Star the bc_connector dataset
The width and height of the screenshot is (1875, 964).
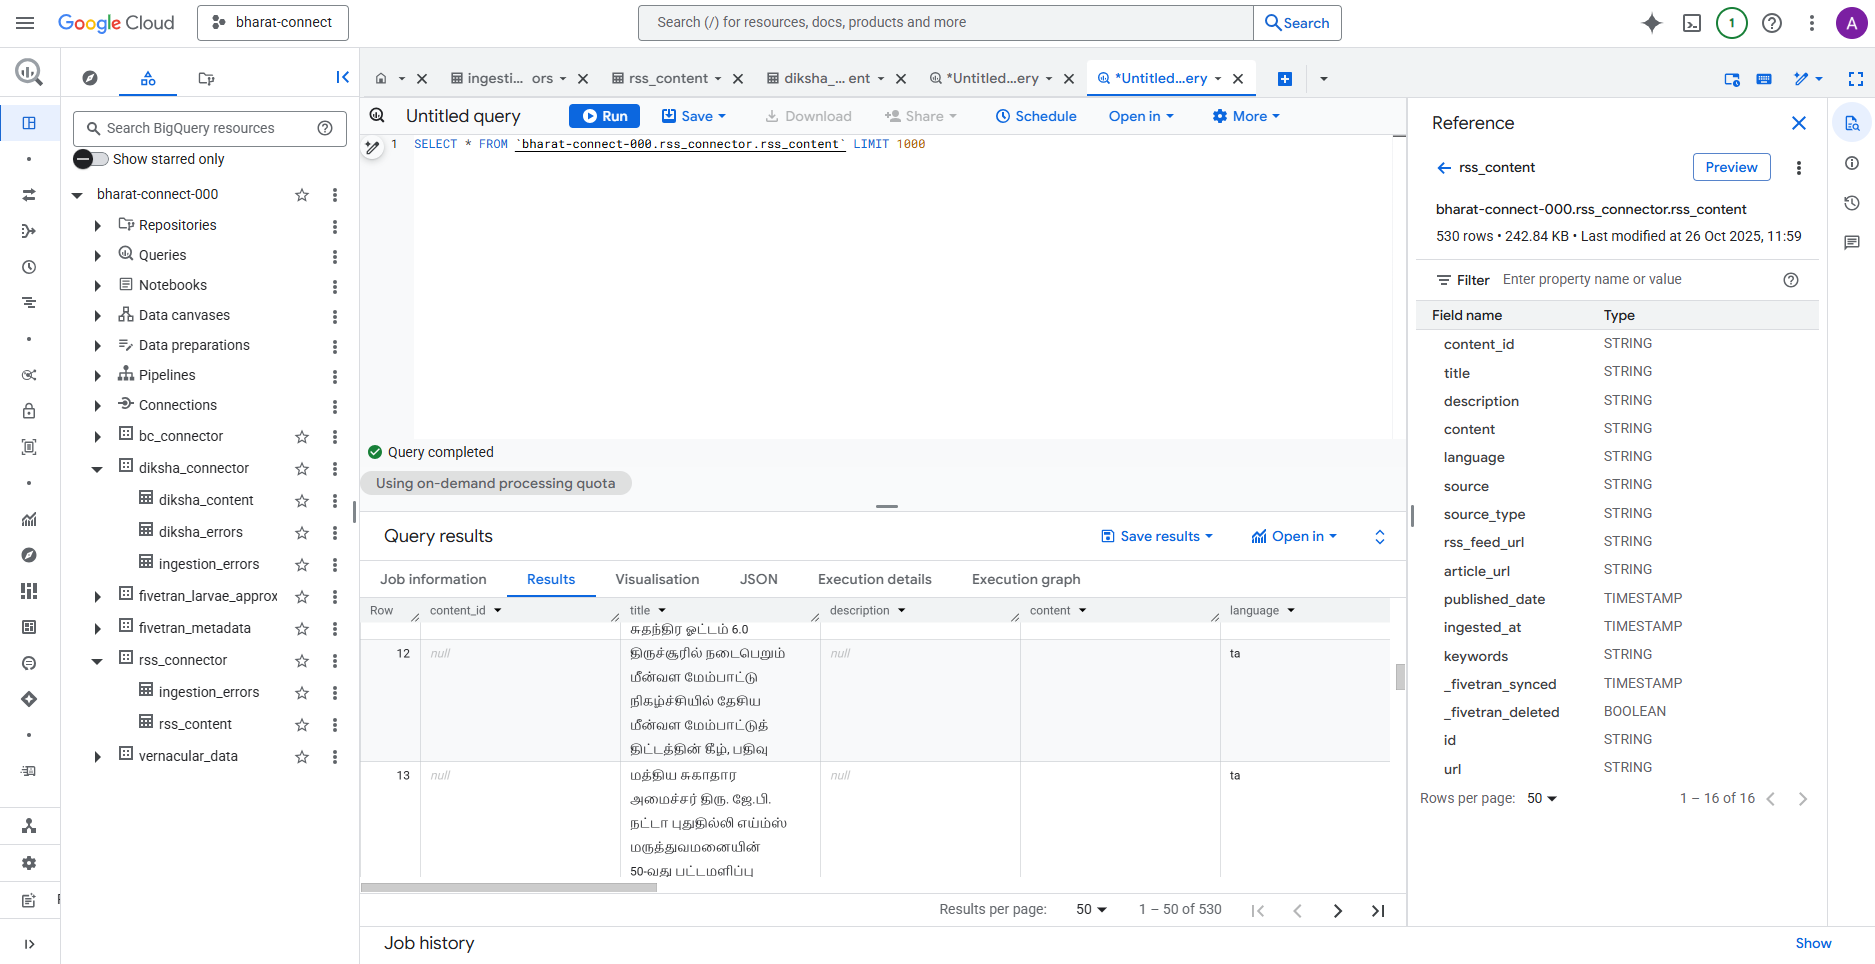pos(302,437)
